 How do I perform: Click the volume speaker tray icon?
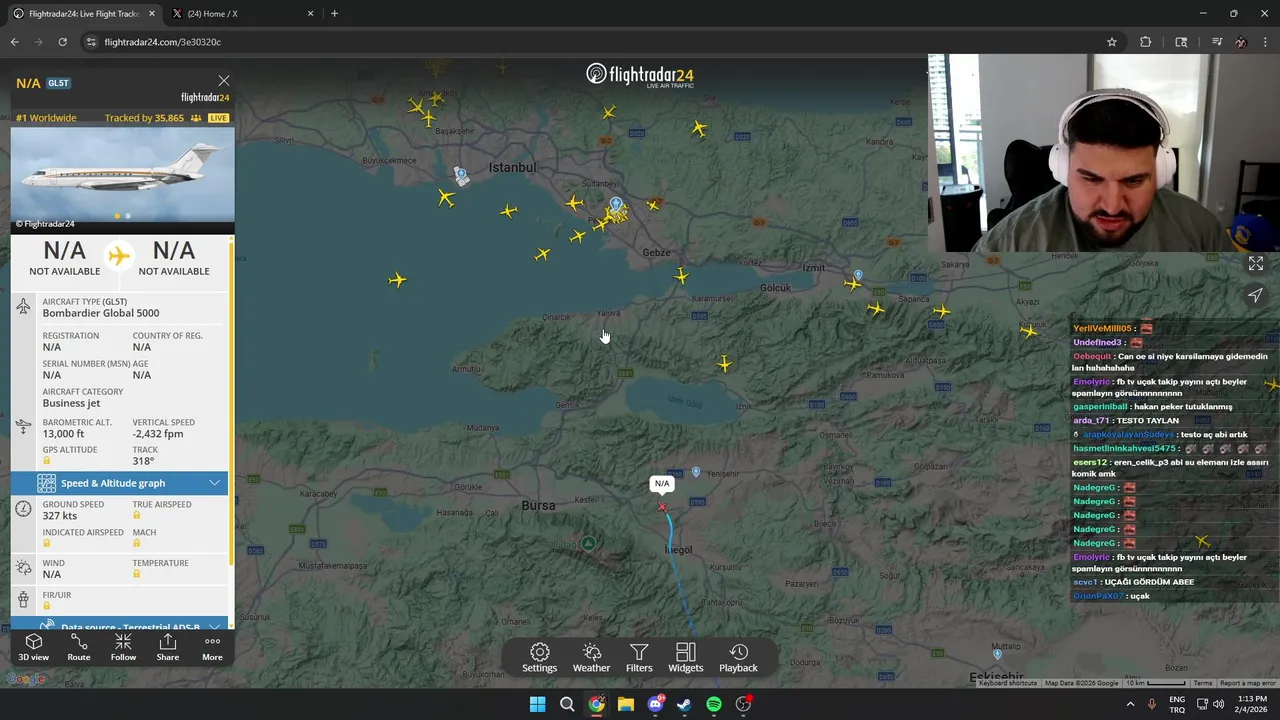pyautogui.click(x=1218, y=704)
